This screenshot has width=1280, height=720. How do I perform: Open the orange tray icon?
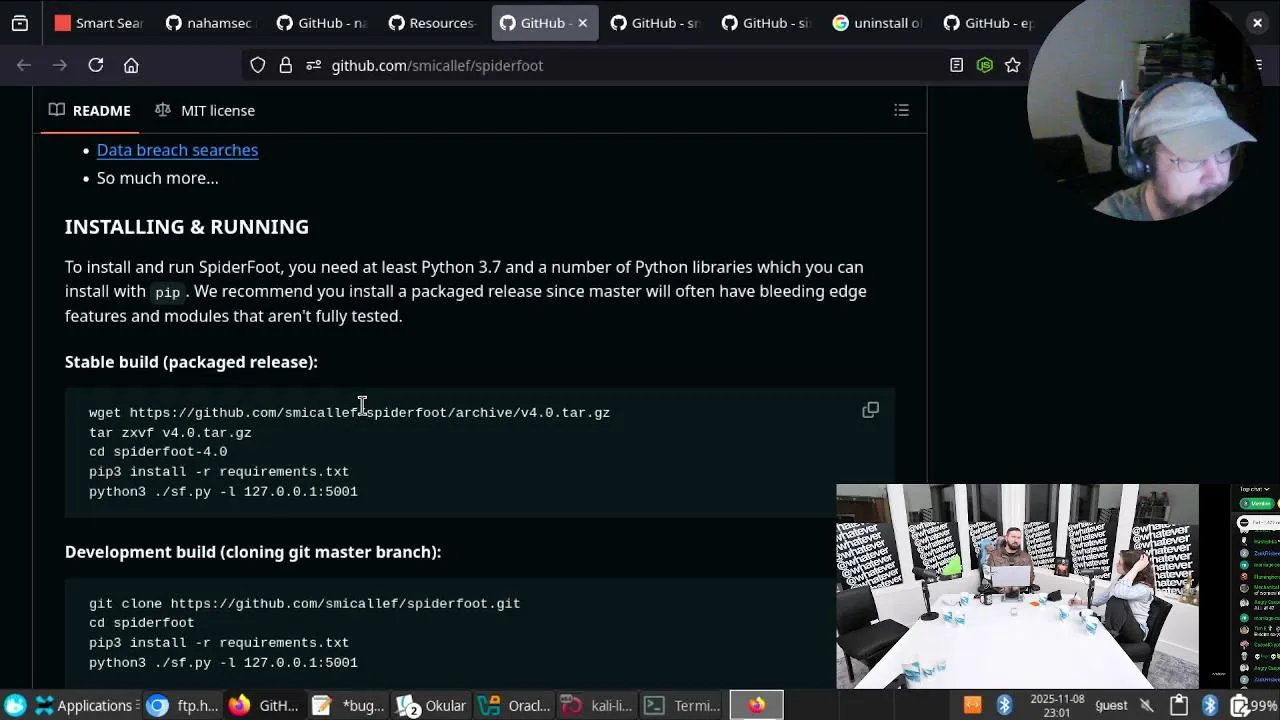(x=972, y=706)
